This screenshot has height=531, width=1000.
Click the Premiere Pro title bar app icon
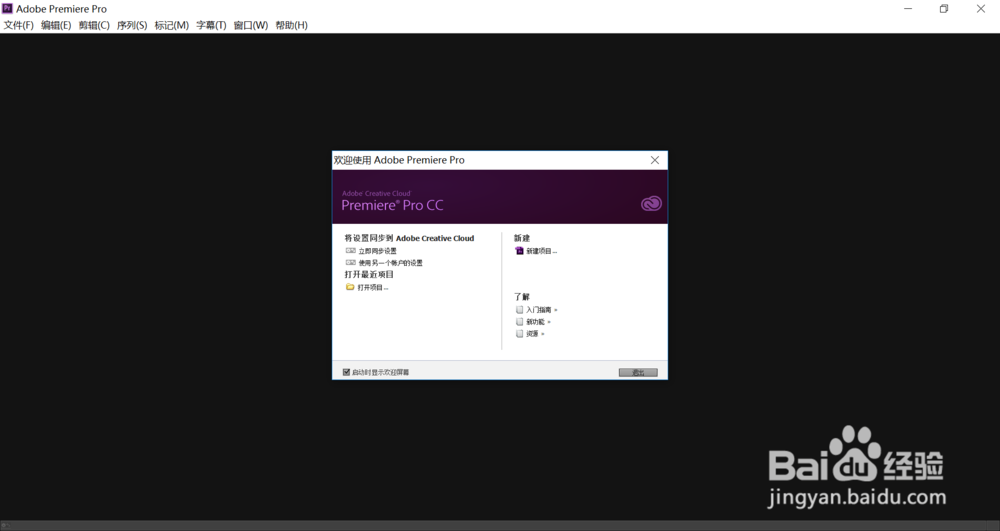7,8
